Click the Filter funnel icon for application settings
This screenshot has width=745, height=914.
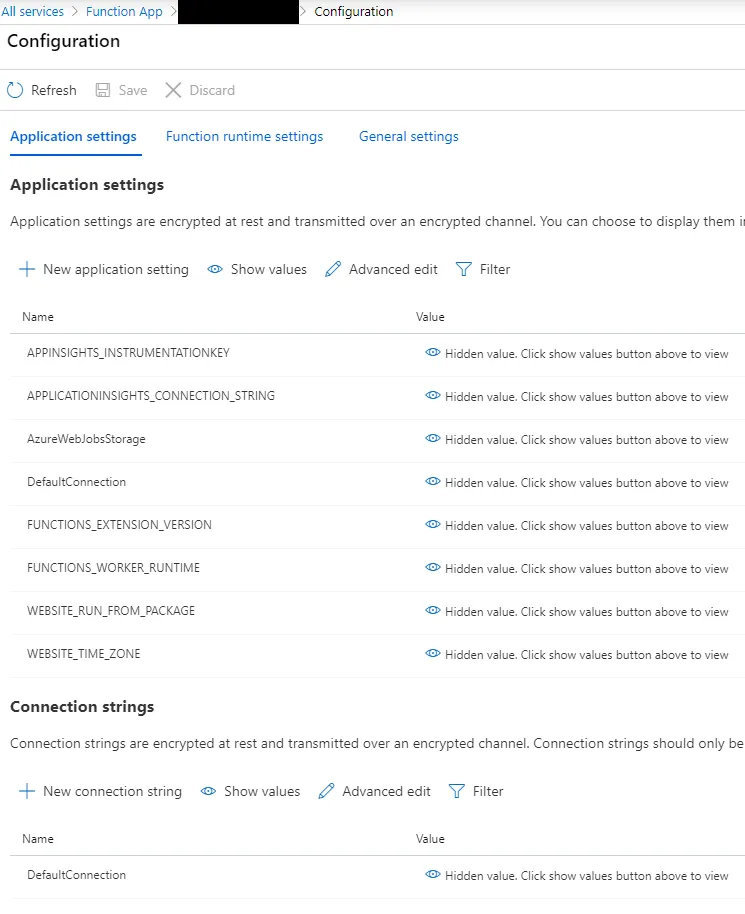463,269
